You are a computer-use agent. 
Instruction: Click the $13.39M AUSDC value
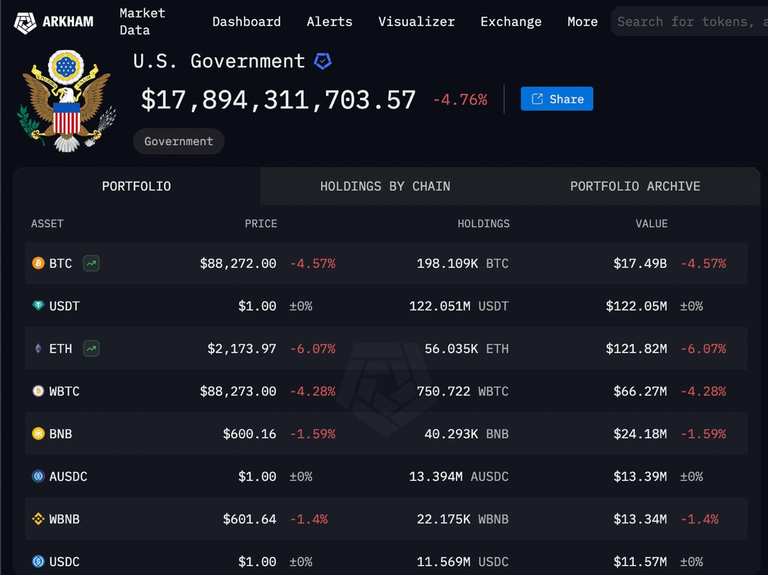[640, 477]
